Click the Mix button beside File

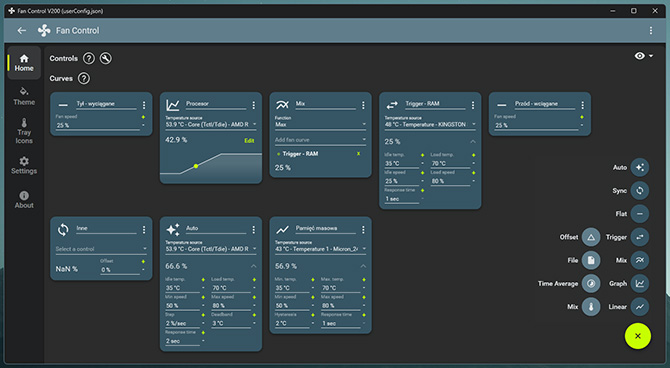point(640,260)
